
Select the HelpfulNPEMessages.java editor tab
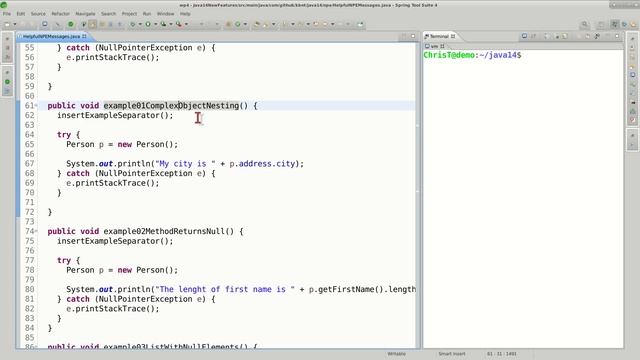(x=51, y=36)
